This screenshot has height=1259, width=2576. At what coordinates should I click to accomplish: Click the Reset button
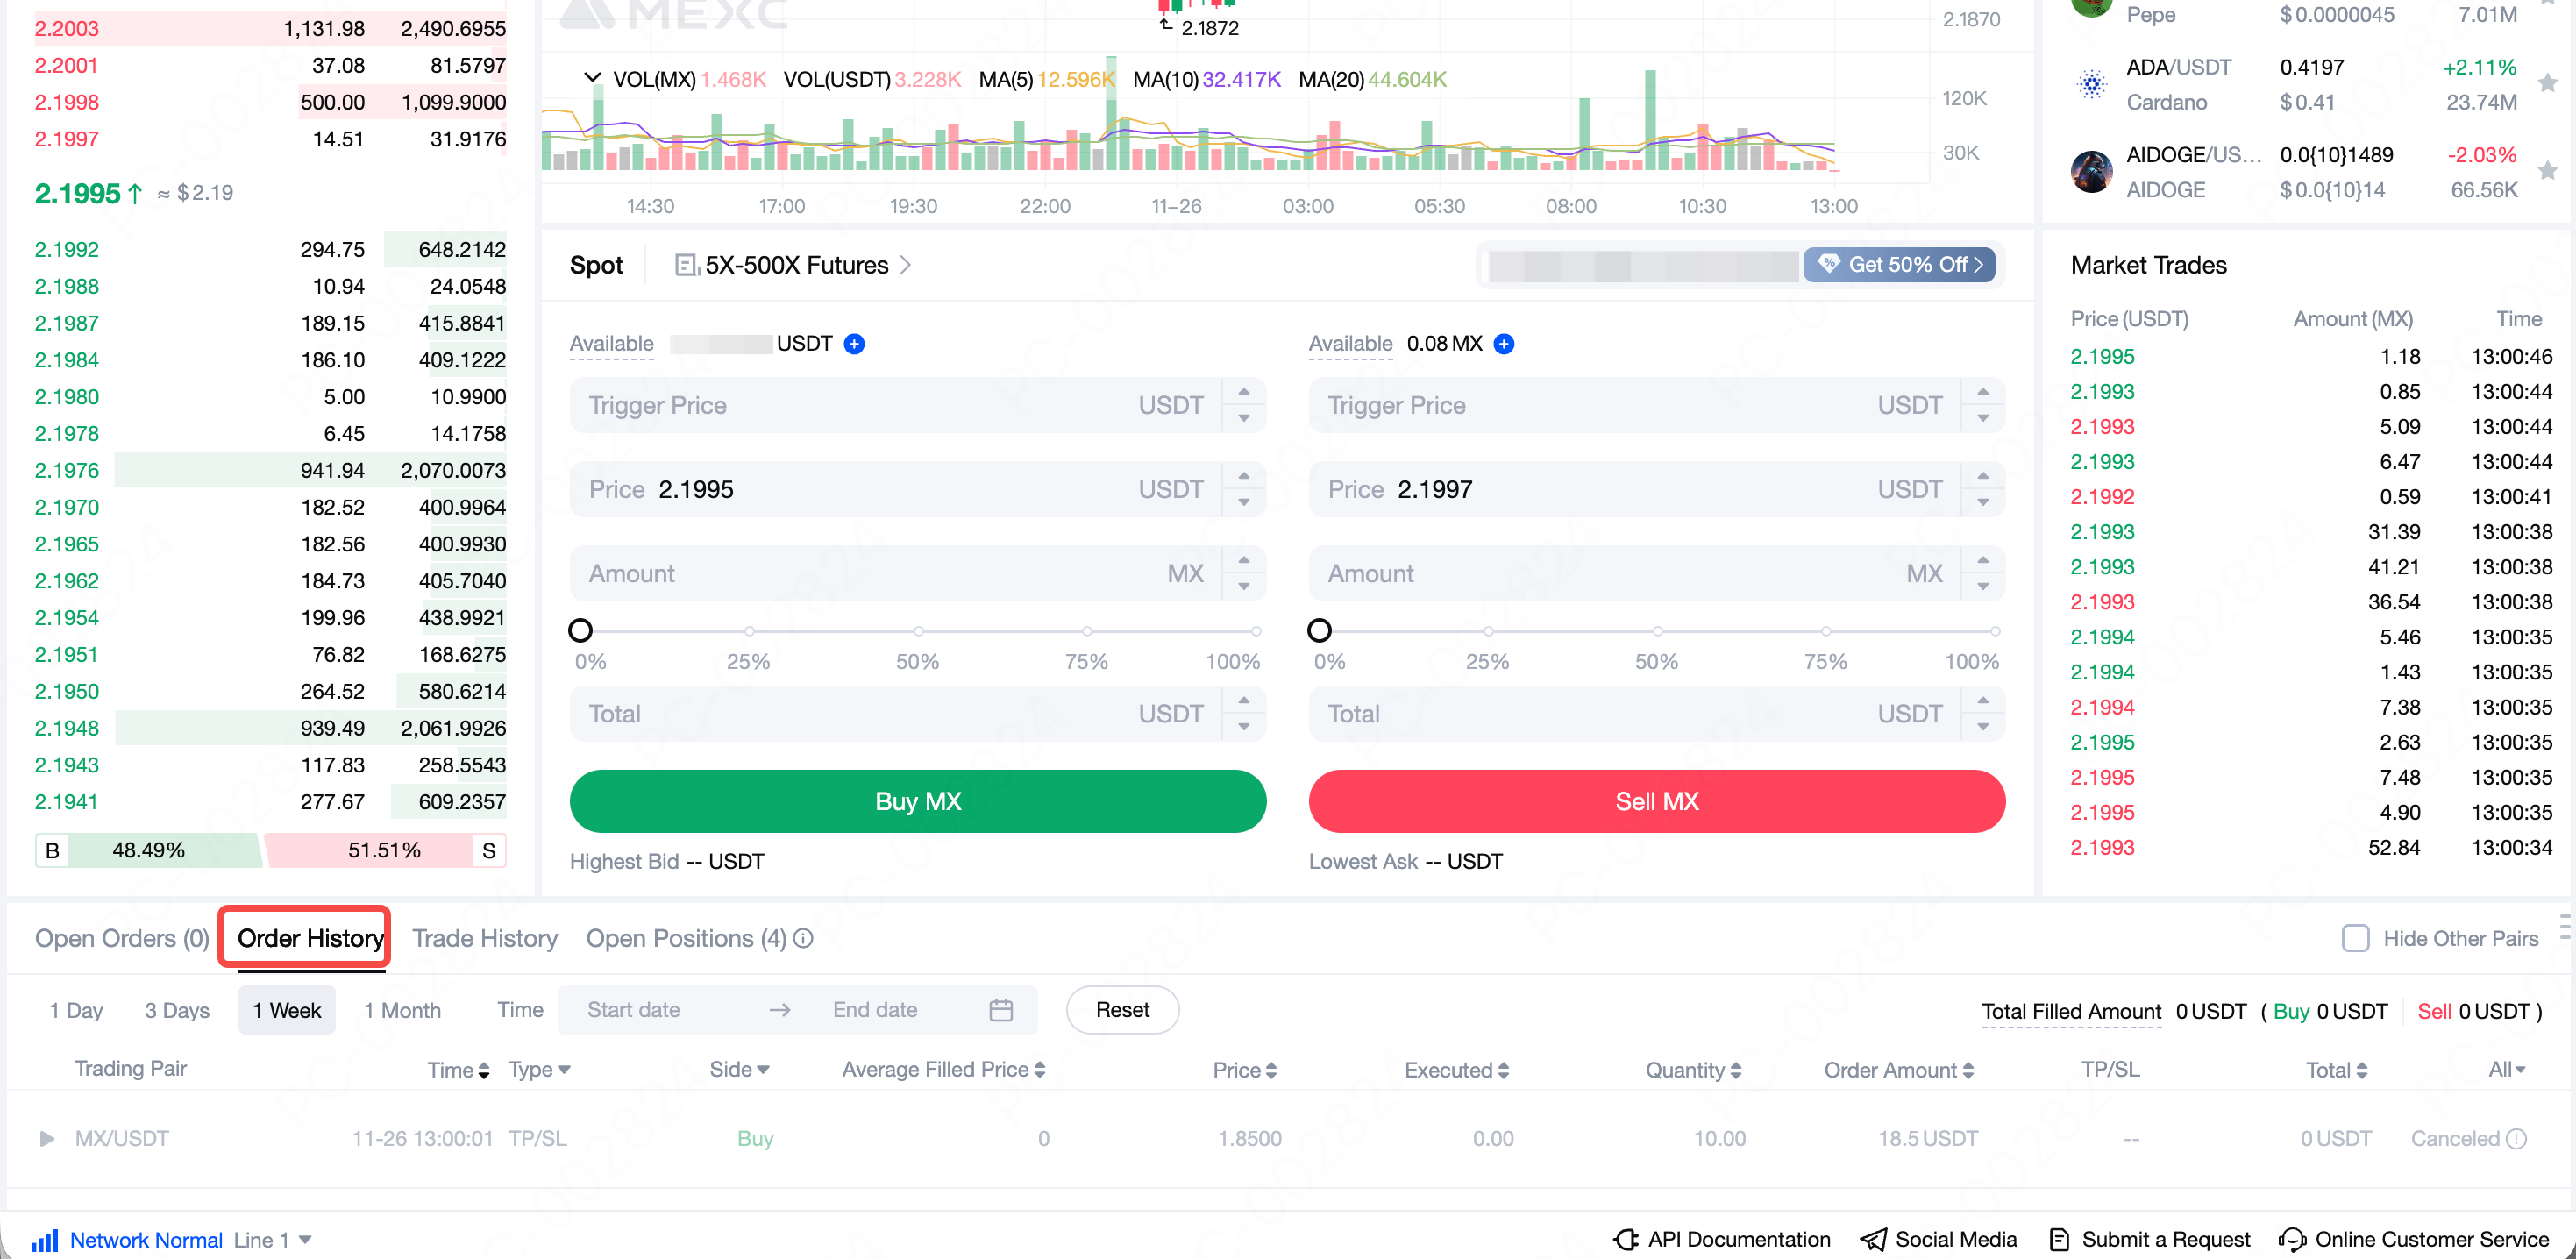click(x=1122, y=1010)
